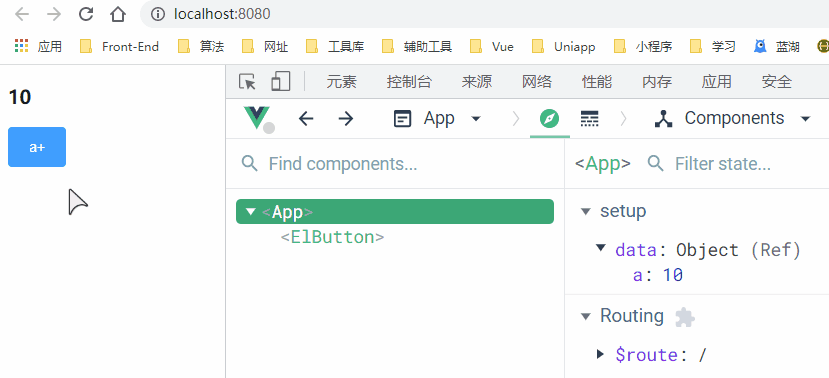Switch to the 性能 DevTools tab

tap(597, 82)
